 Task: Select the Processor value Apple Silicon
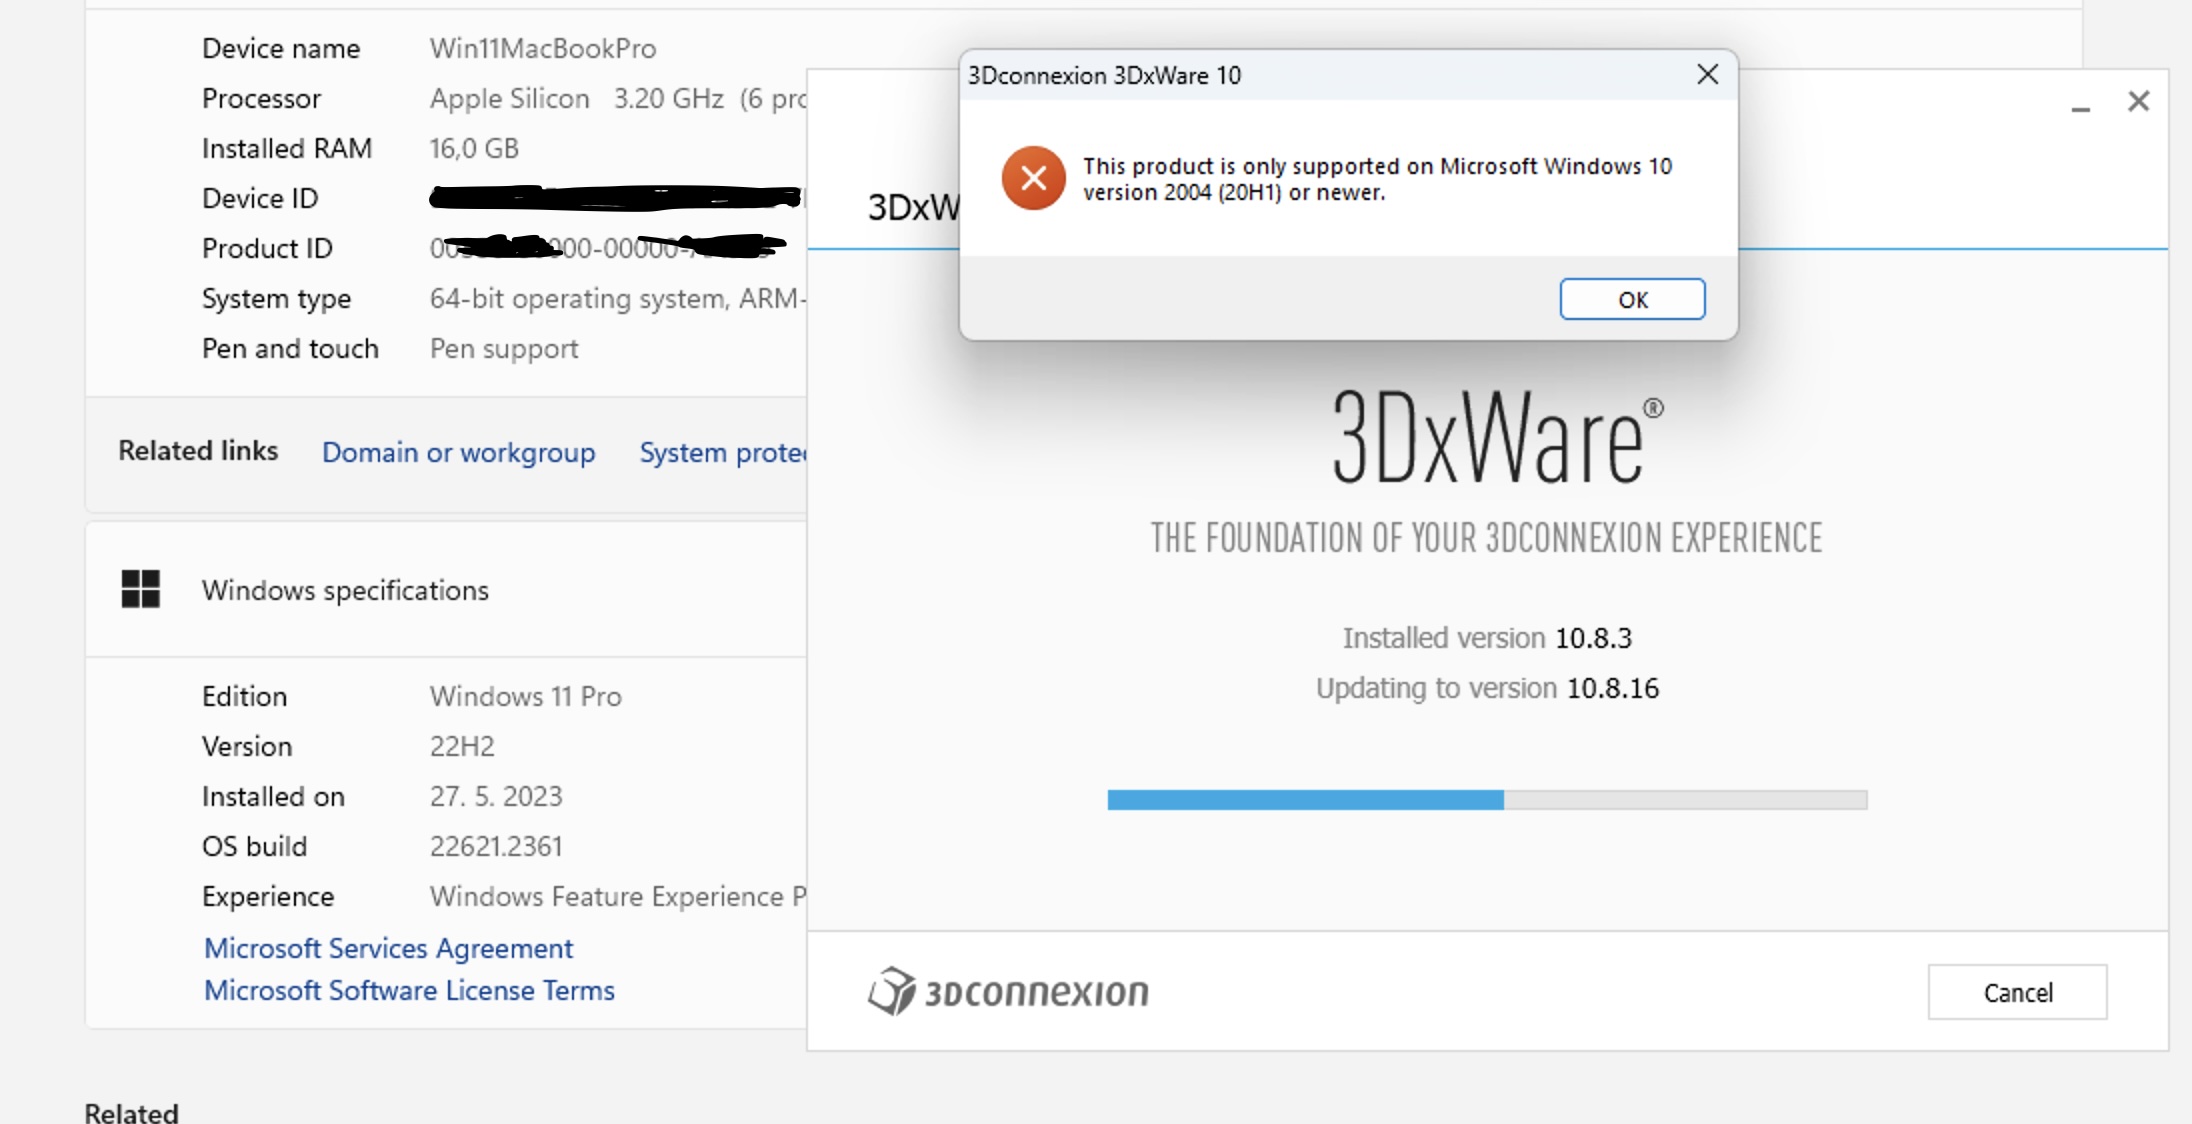(x=509, y=98)
